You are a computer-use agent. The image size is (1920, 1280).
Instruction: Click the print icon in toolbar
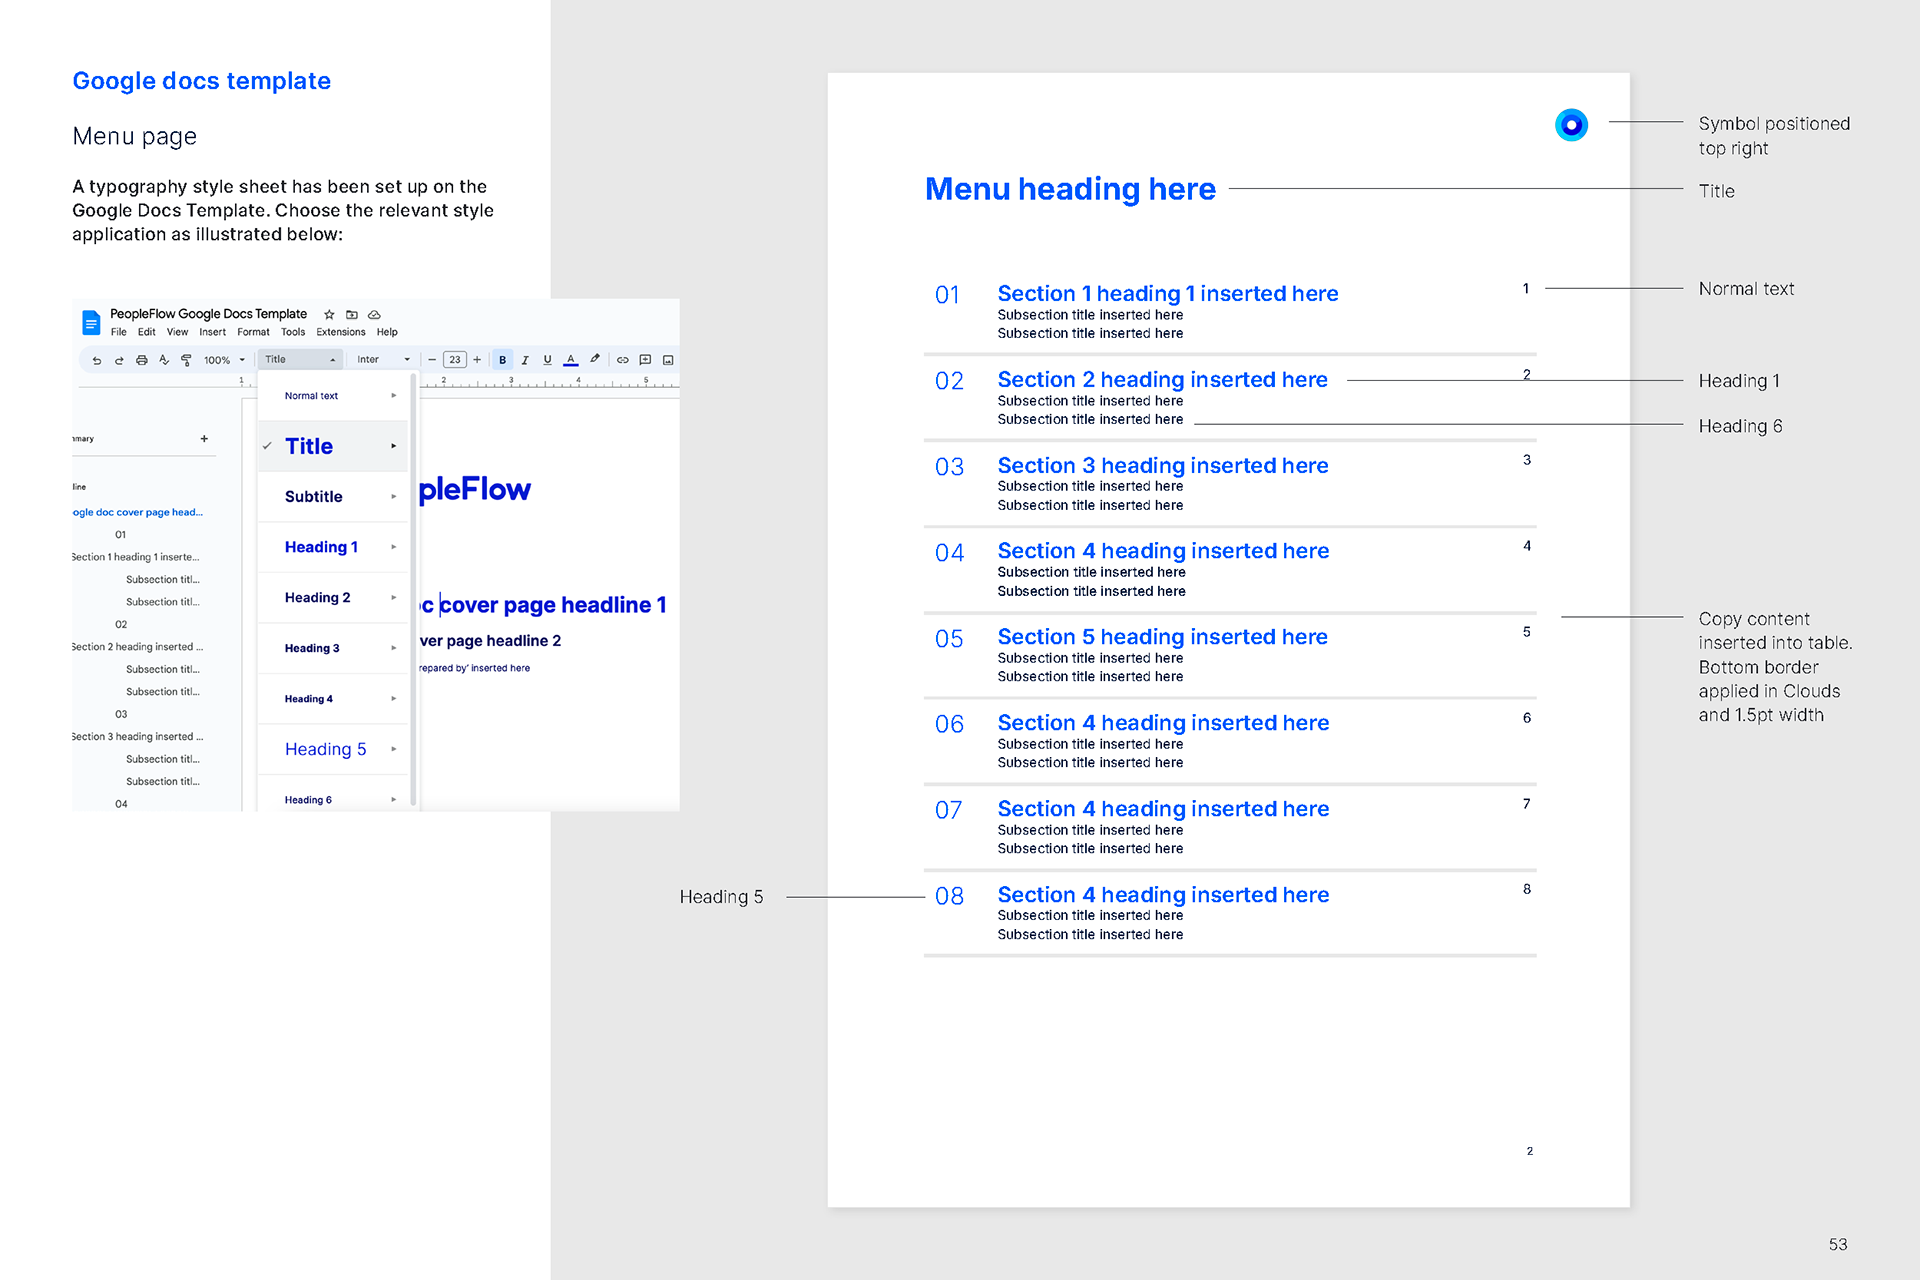pyautogui.click(x=142, y=360)
